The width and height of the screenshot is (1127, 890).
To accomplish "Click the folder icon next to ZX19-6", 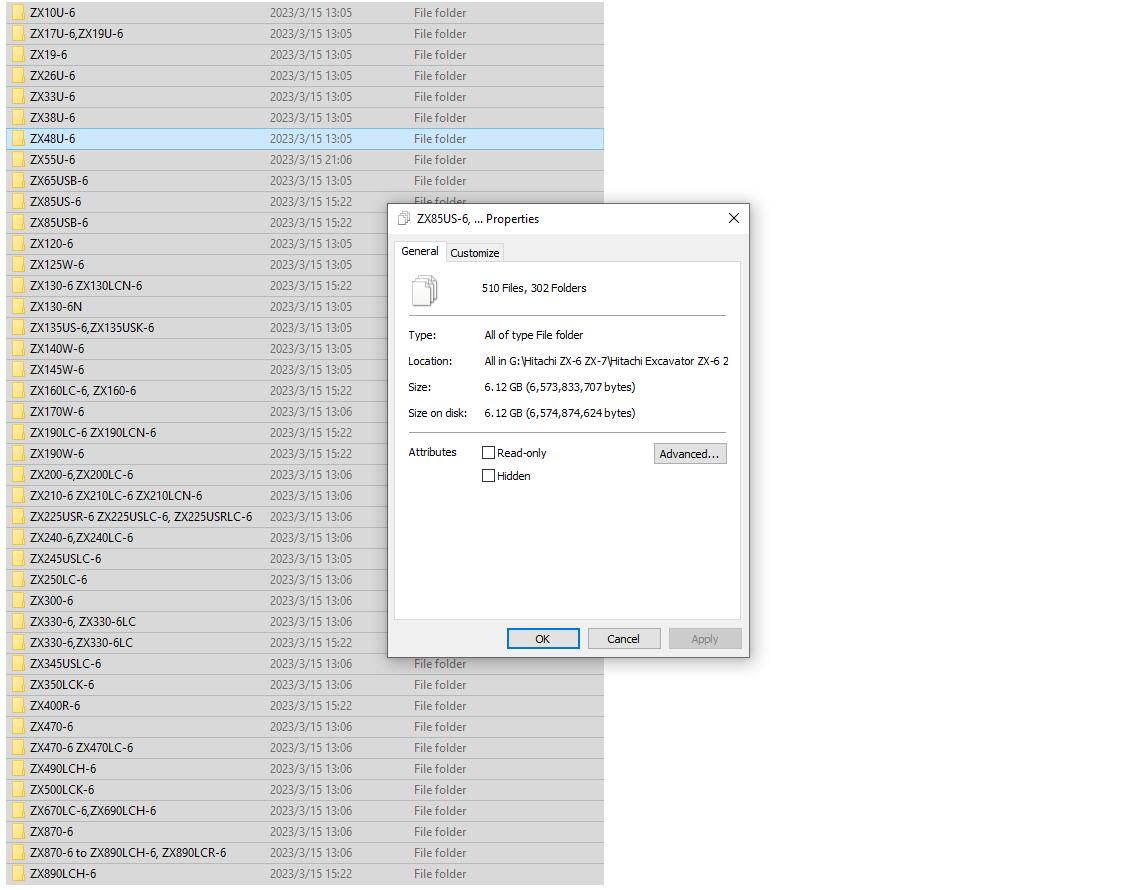I will coord(18,55).
